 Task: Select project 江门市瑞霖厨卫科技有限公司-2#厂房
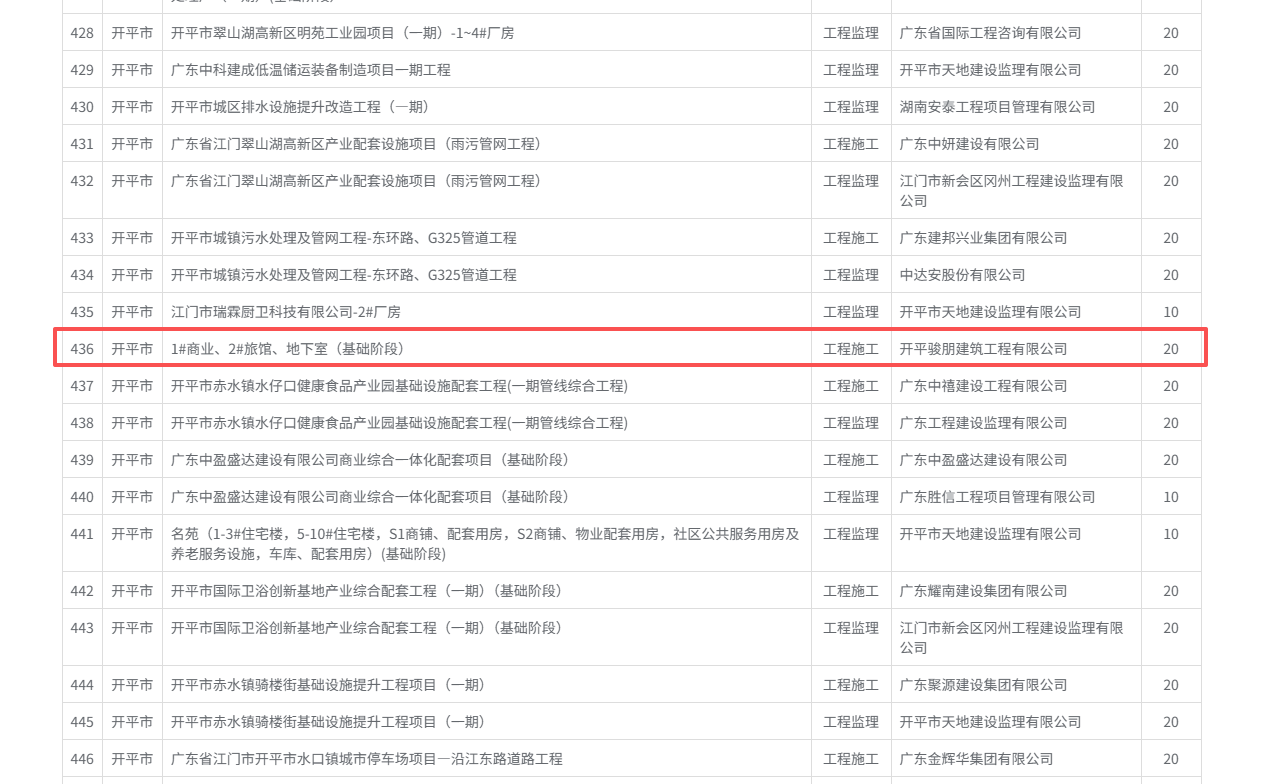[286, 312]
